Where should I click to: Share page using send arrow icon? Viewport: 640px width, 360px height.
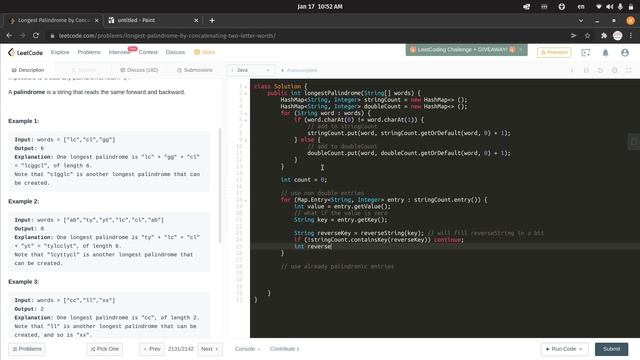click(573, 36)
